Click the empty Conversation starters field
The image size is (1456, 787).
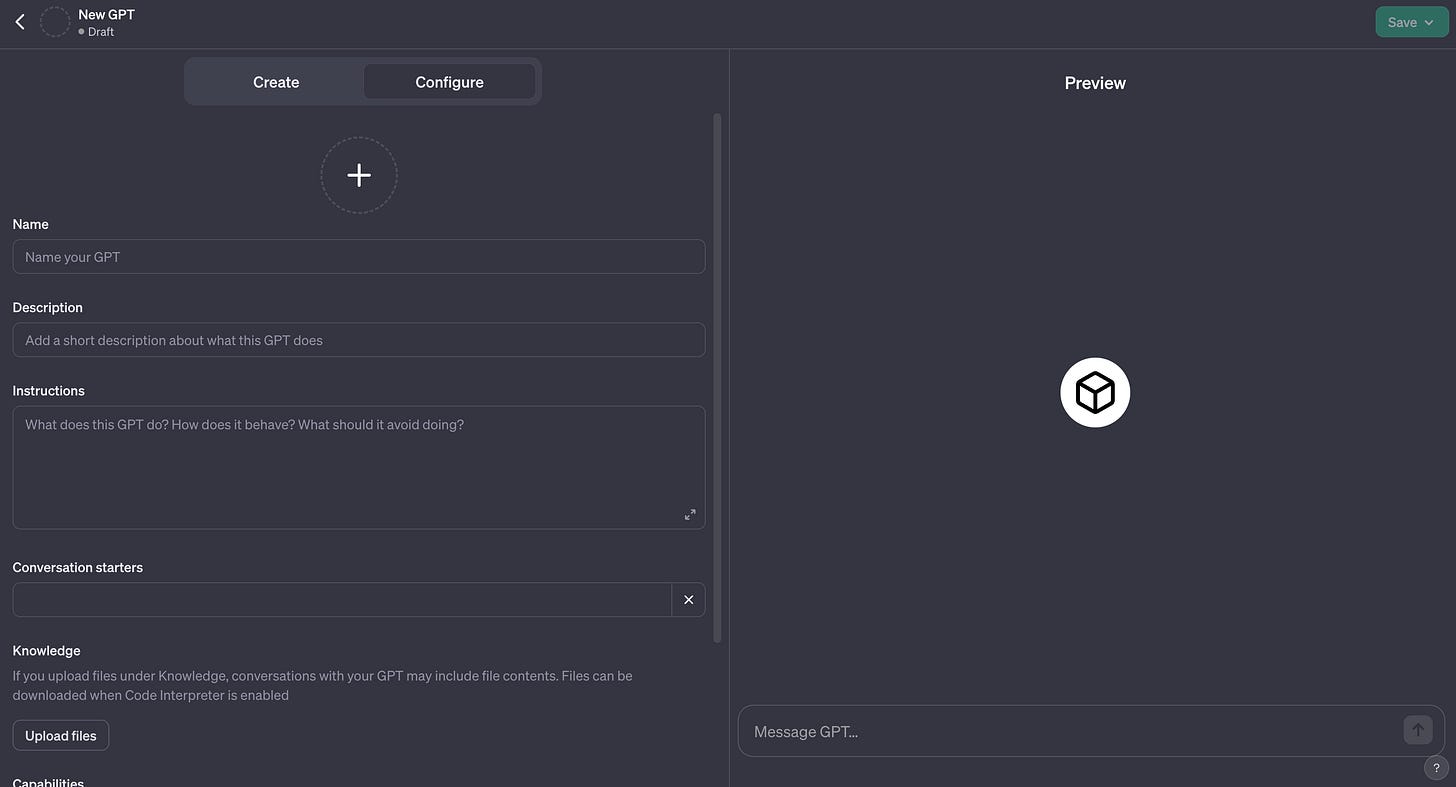coord(342,600)
